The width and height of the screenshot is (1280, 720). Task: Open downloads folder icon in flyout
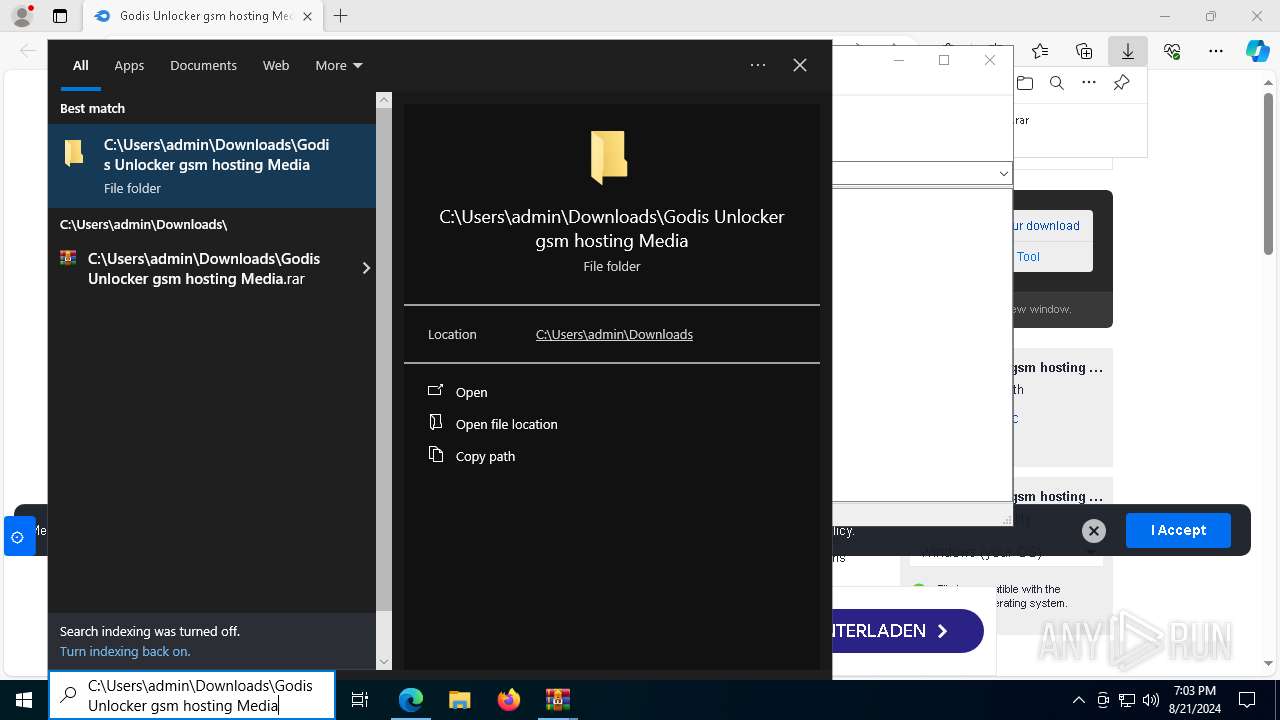1025,83
